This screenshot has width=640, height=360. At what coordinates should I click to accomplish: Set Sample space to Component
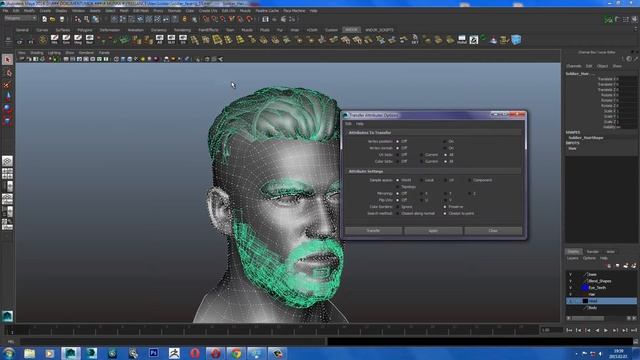coord(469,180)
